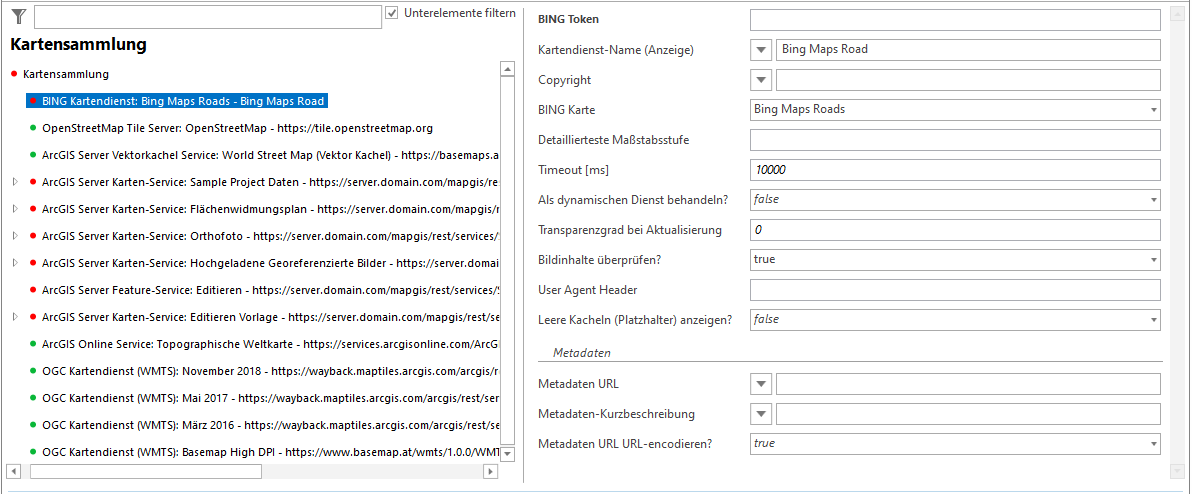Select OGC Kartendienst Basemap High DPI entry
Screen dimensions: 1192x494
[270, 451]
